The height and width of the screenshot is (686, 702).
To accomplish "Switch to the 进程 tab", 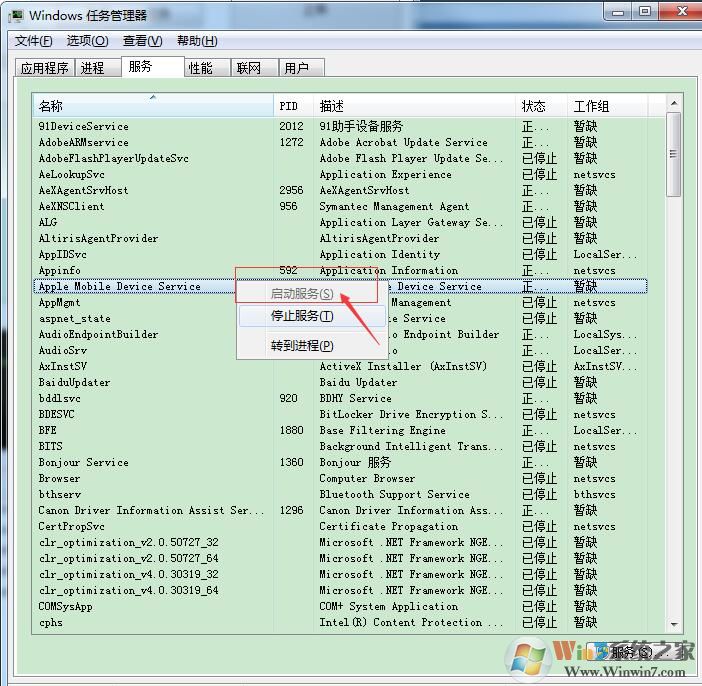I will pos(93,68).
